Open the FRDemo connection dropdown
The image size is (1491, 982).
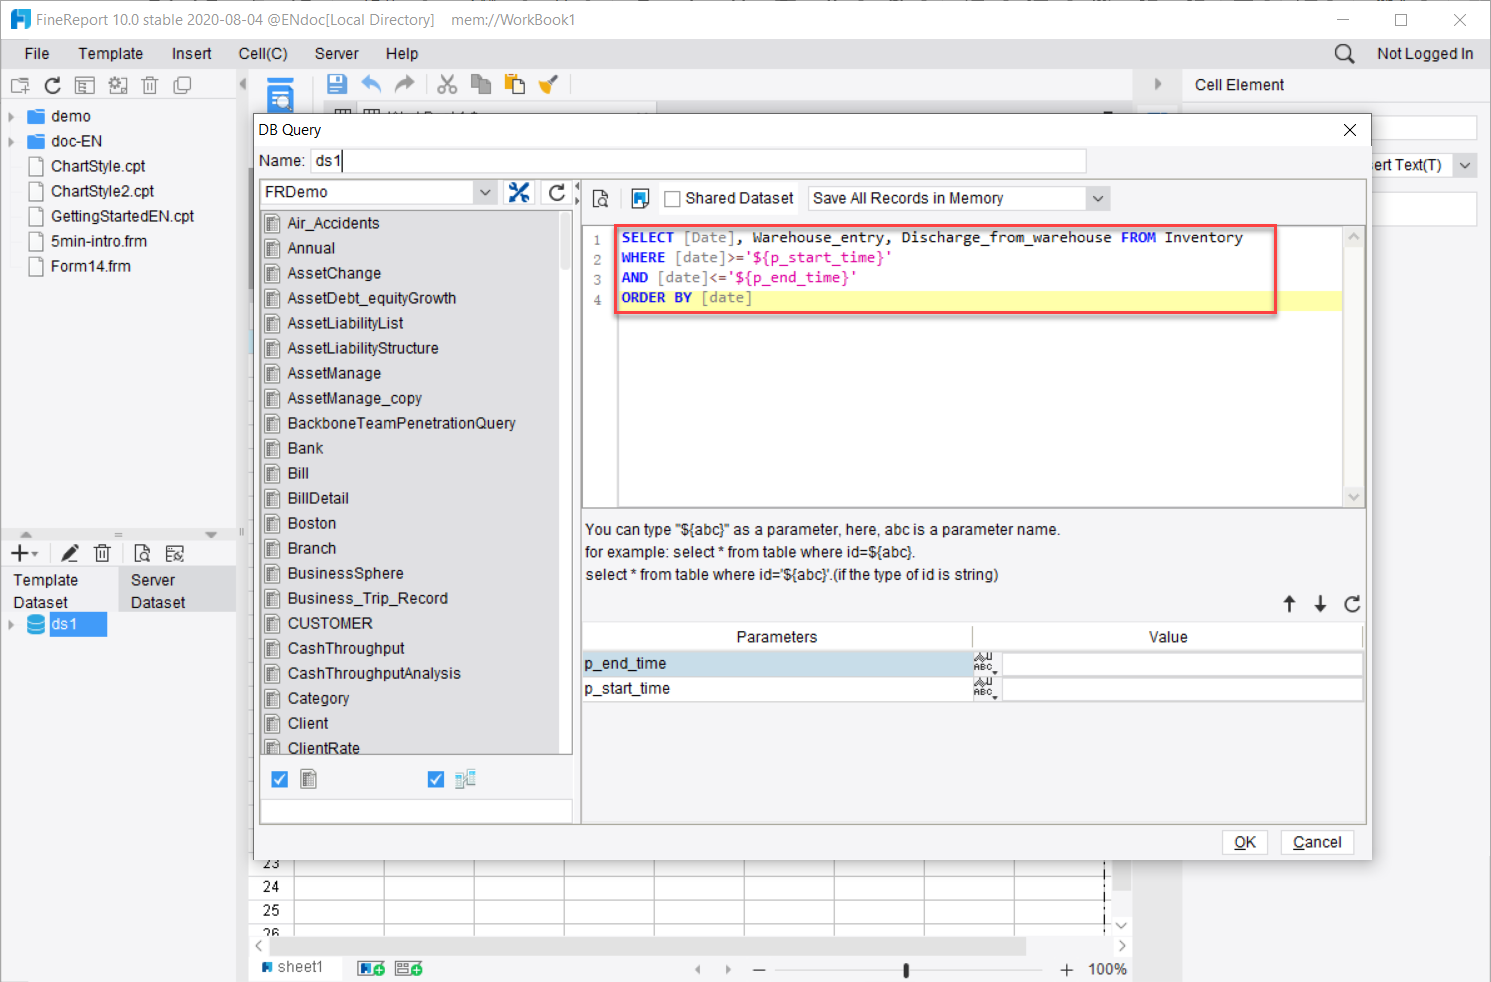click(485, 191)
